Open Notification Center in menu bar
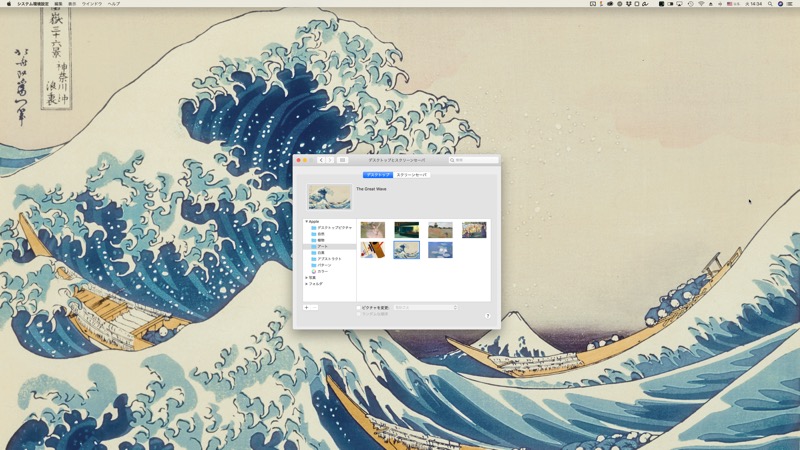Image resolution: width=800 pixels, height=450 pixels. [789, 4]
